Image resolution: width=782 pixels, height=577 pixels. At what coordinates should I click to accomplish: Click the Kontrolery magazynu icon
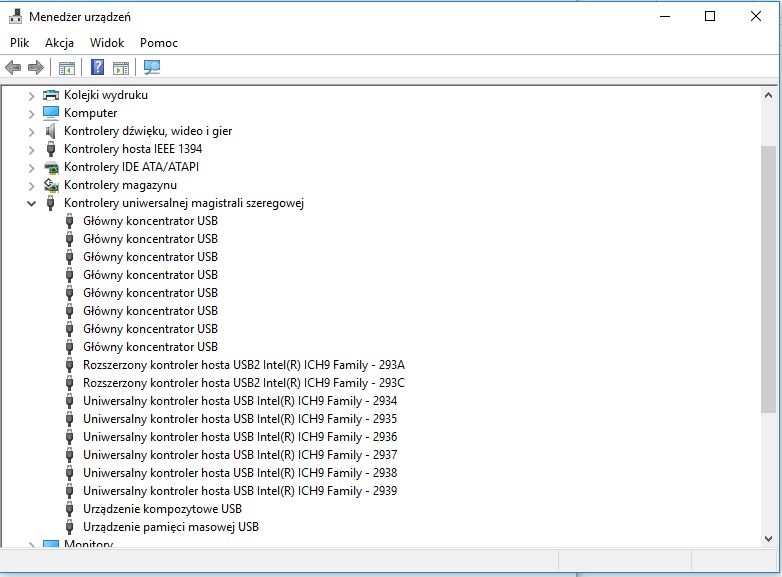[x=51, y=185]
